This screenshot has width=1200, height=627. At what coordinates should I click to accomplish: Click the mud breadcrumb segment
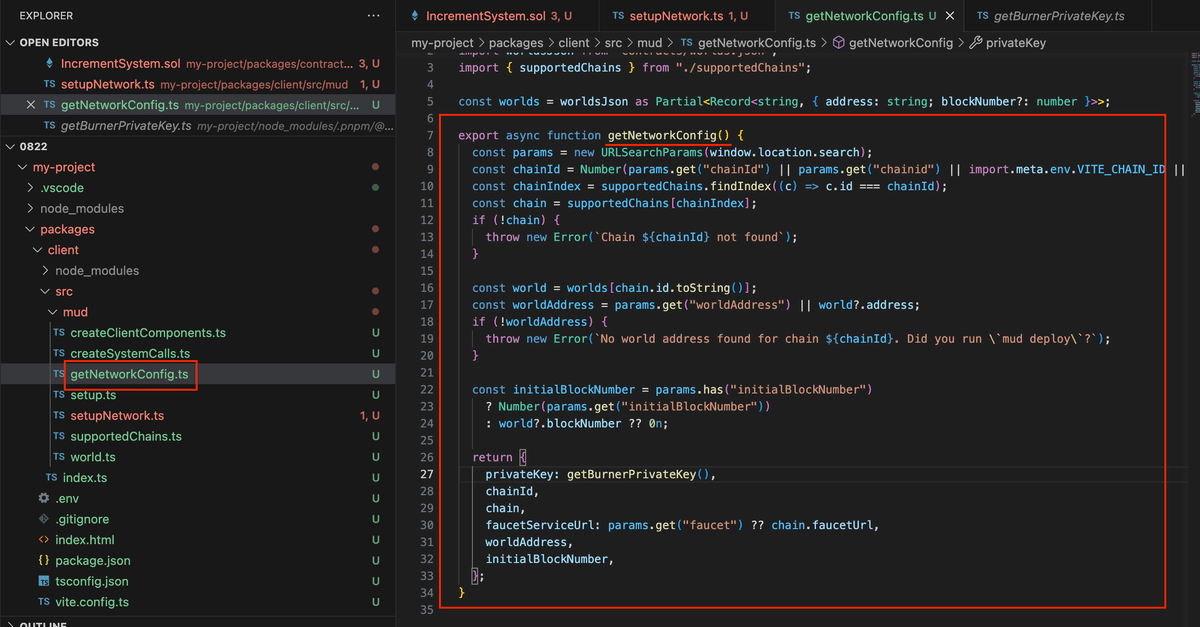tap(650, 43)
